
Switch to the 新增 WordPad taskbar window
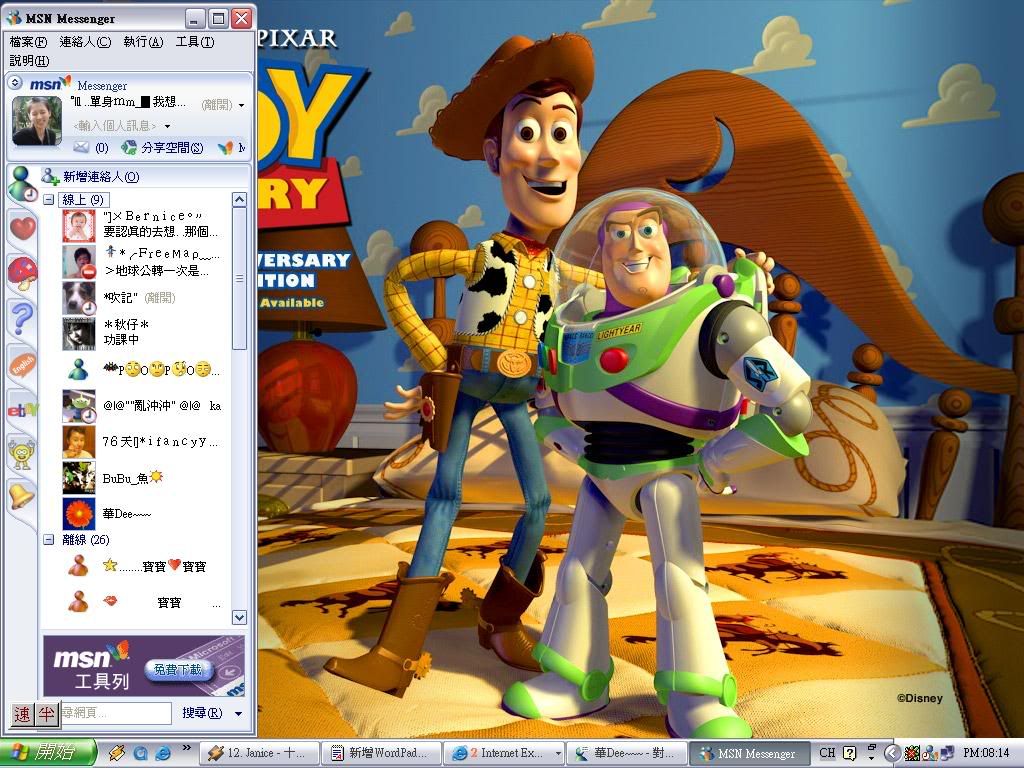point(380,753)
